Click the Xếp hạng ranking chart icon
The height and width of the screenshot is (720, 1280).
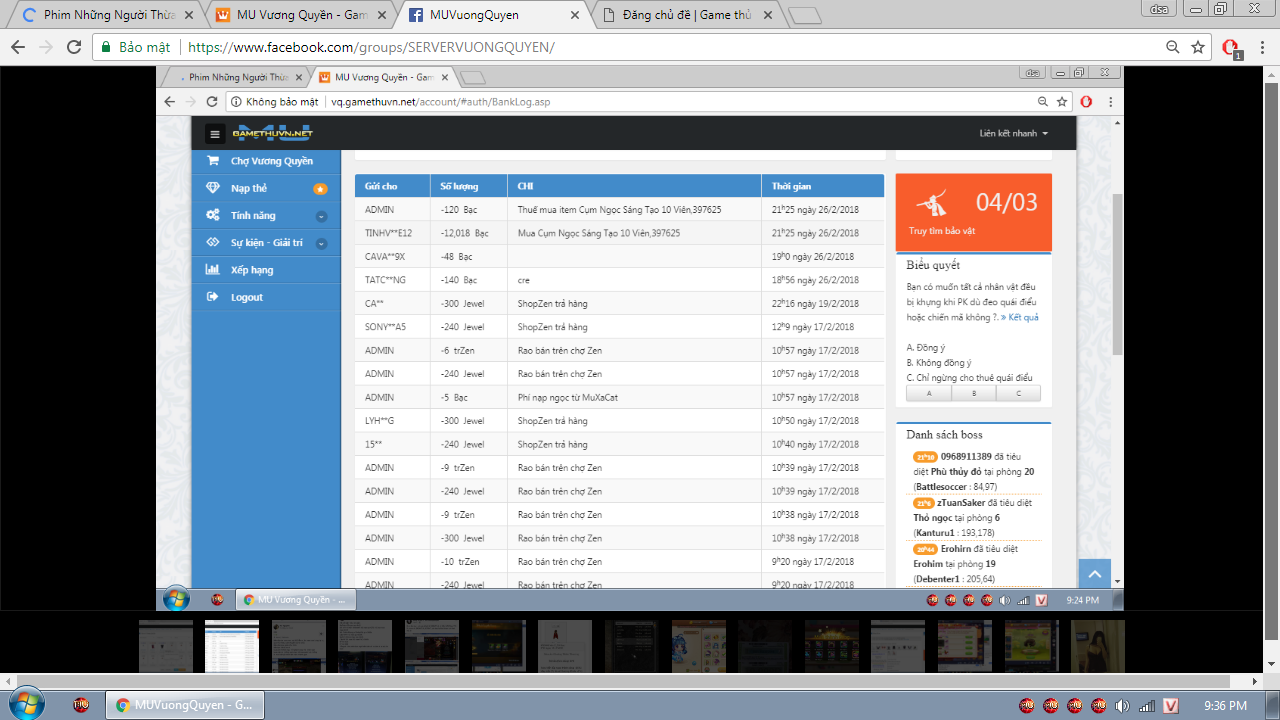212,270
